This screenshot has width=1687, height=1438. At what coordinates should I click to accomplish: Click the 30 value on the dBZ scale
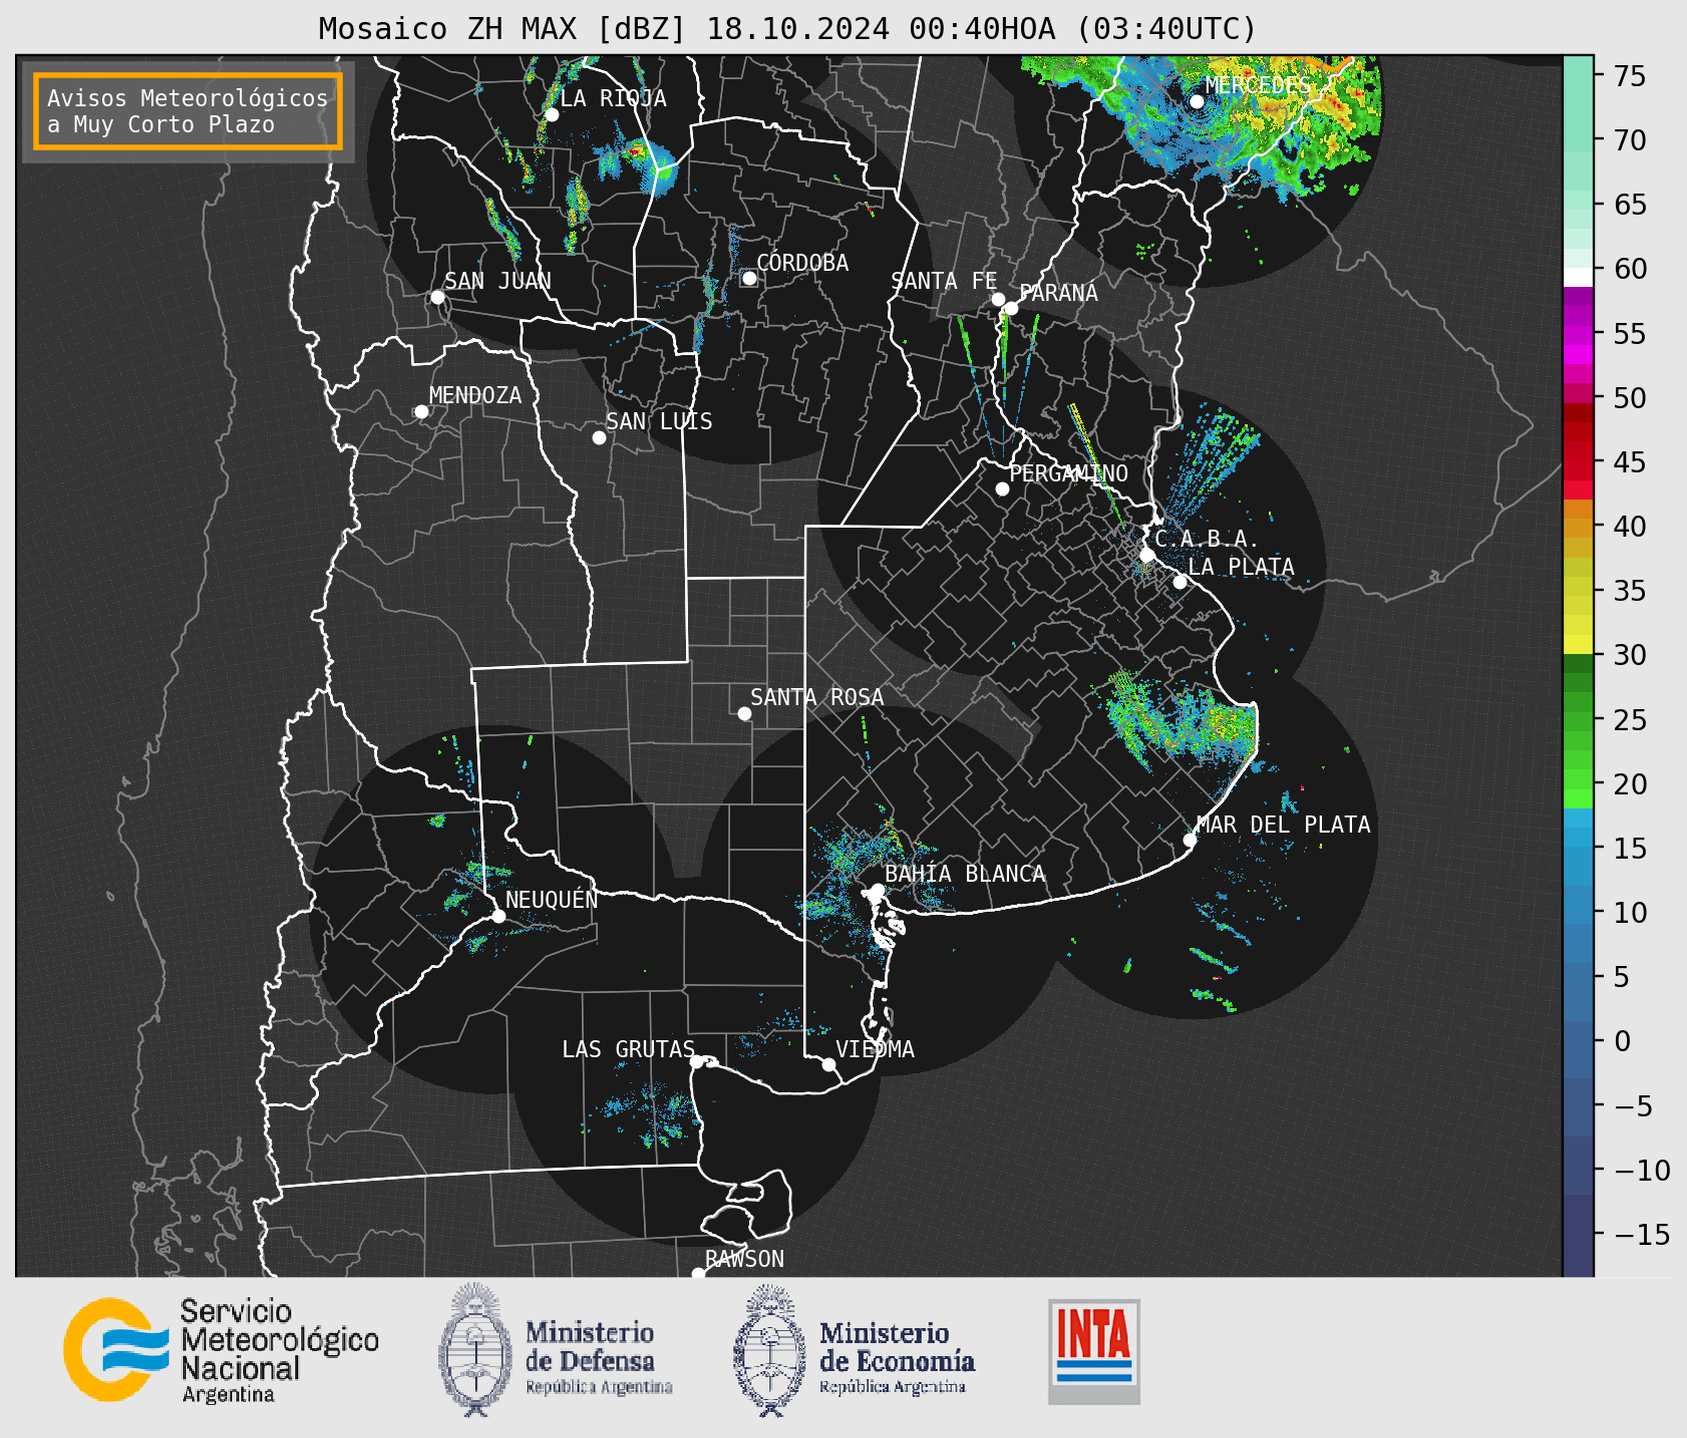tap(1629, 656)
